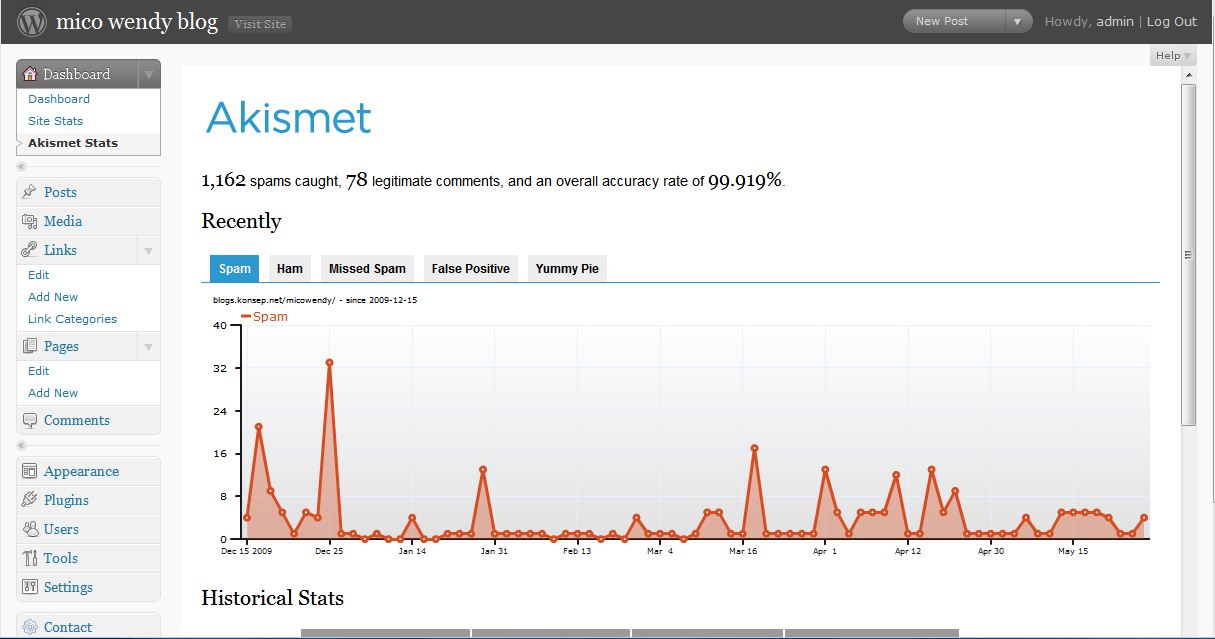This screenshot has width=1215, height=639.
Task: Click the Akismet logo heading
Action: (288, 118)
